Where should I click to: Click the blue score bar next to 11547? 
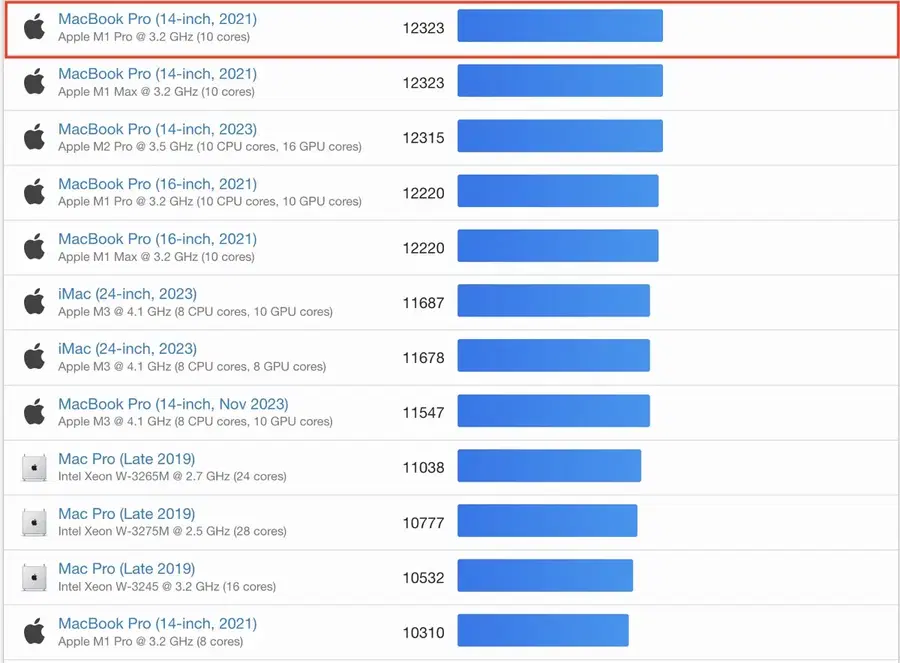[554, 410]
